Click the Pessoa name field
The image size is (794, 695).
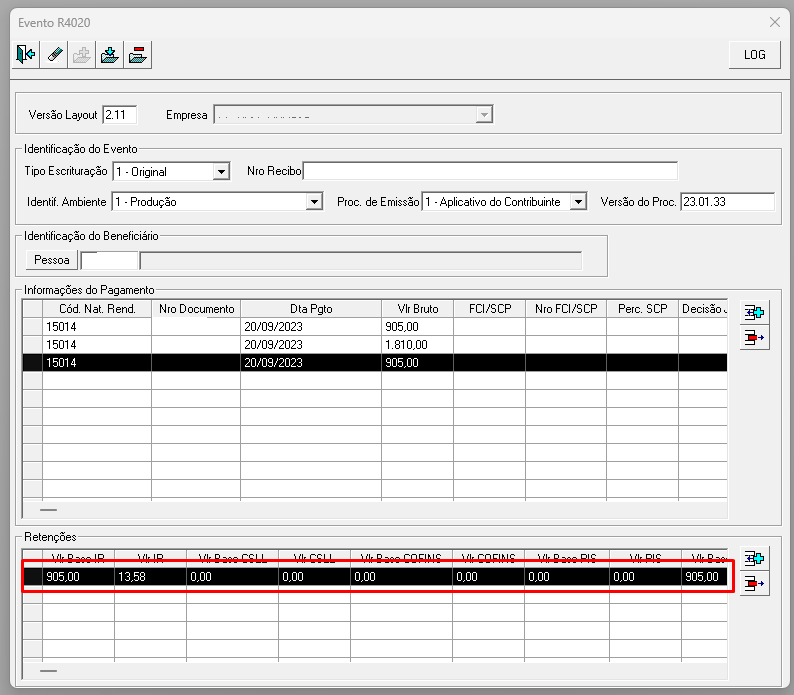tap(361, 260)
